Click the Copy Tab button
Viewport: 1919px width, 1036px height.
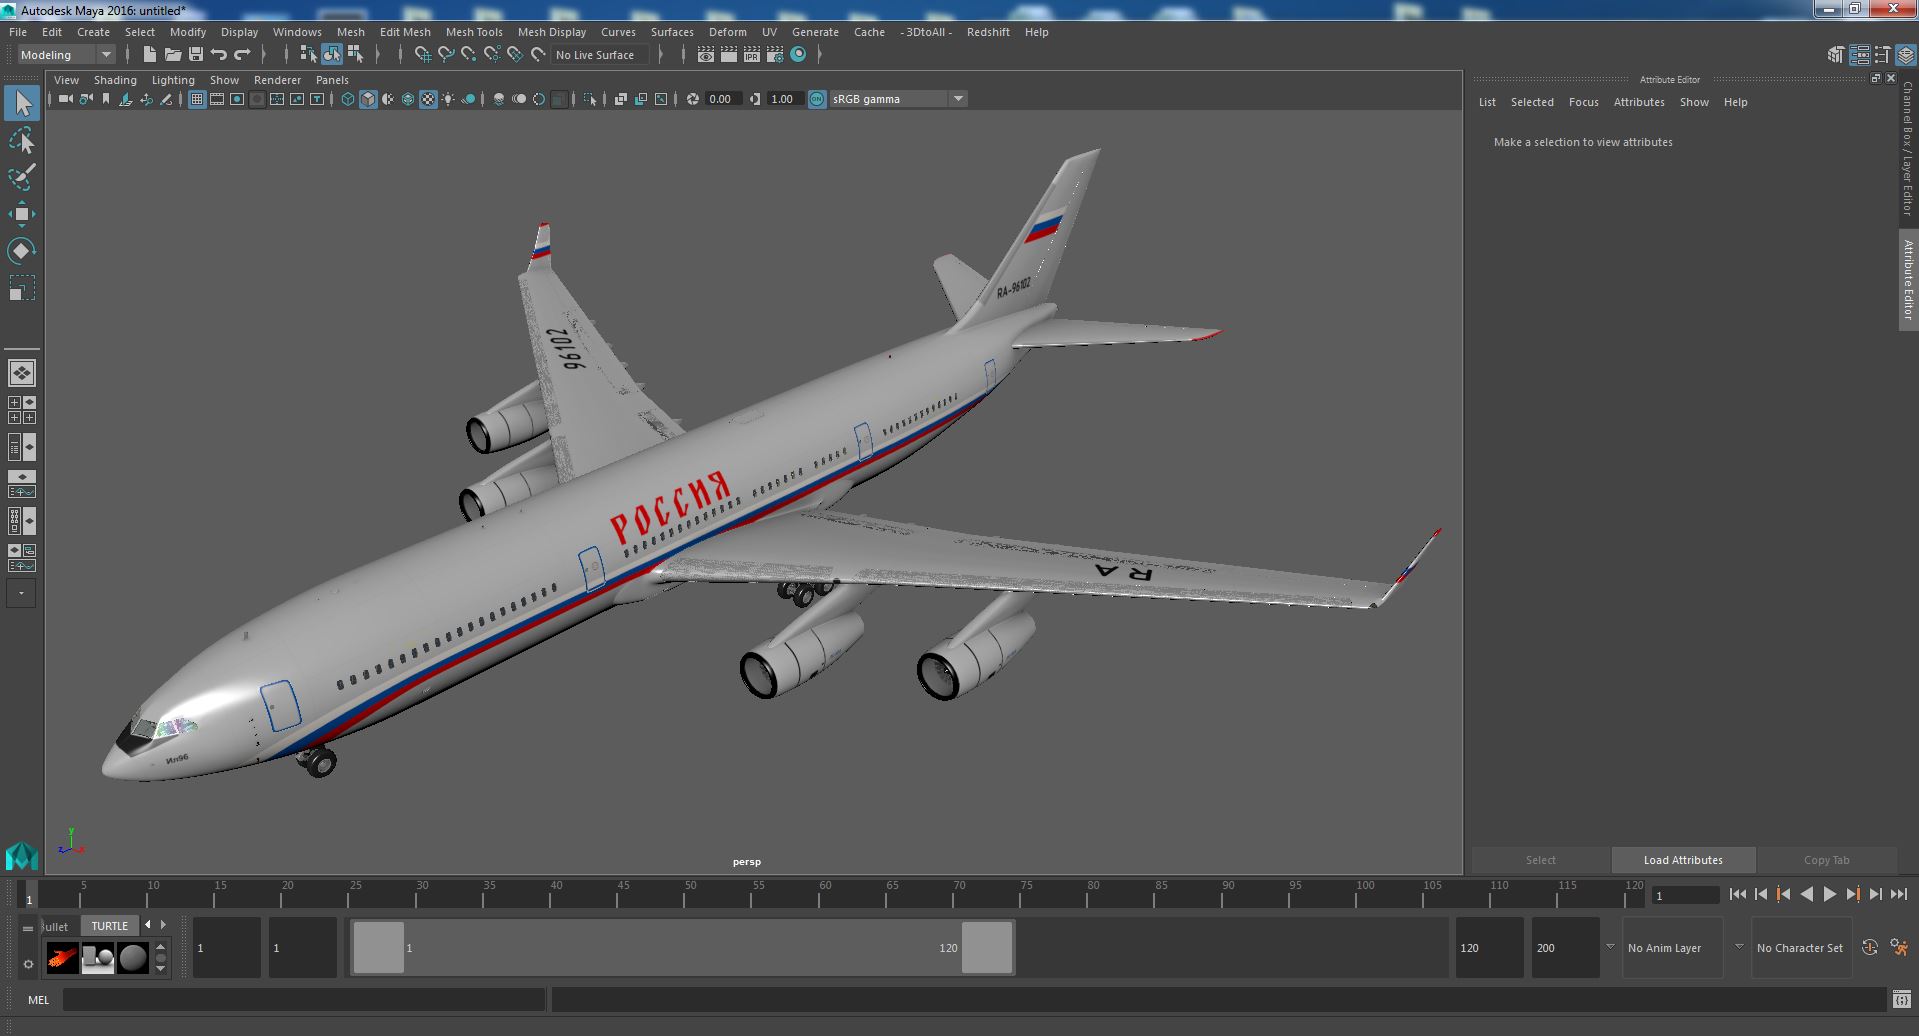pyautogui.click(x=1826, y=860)
